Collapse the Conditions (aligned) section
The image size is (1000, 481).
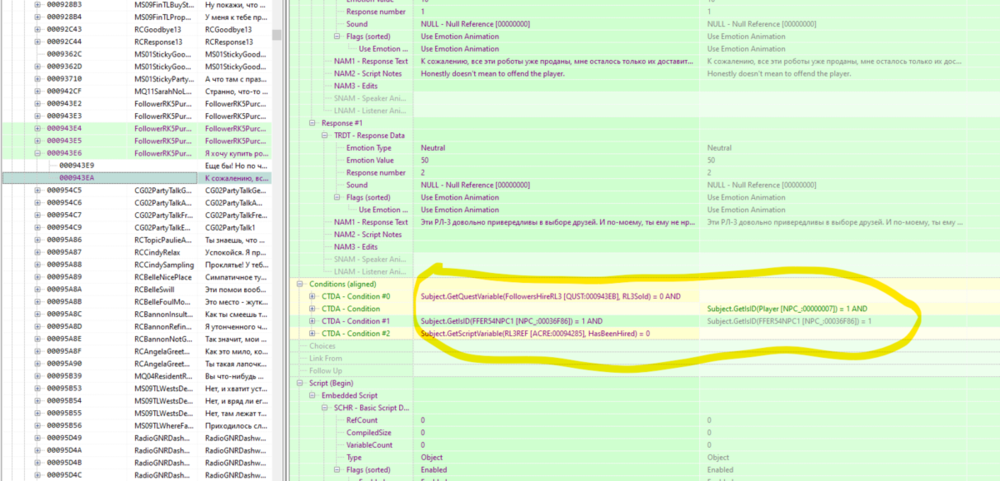click(300, 284)
